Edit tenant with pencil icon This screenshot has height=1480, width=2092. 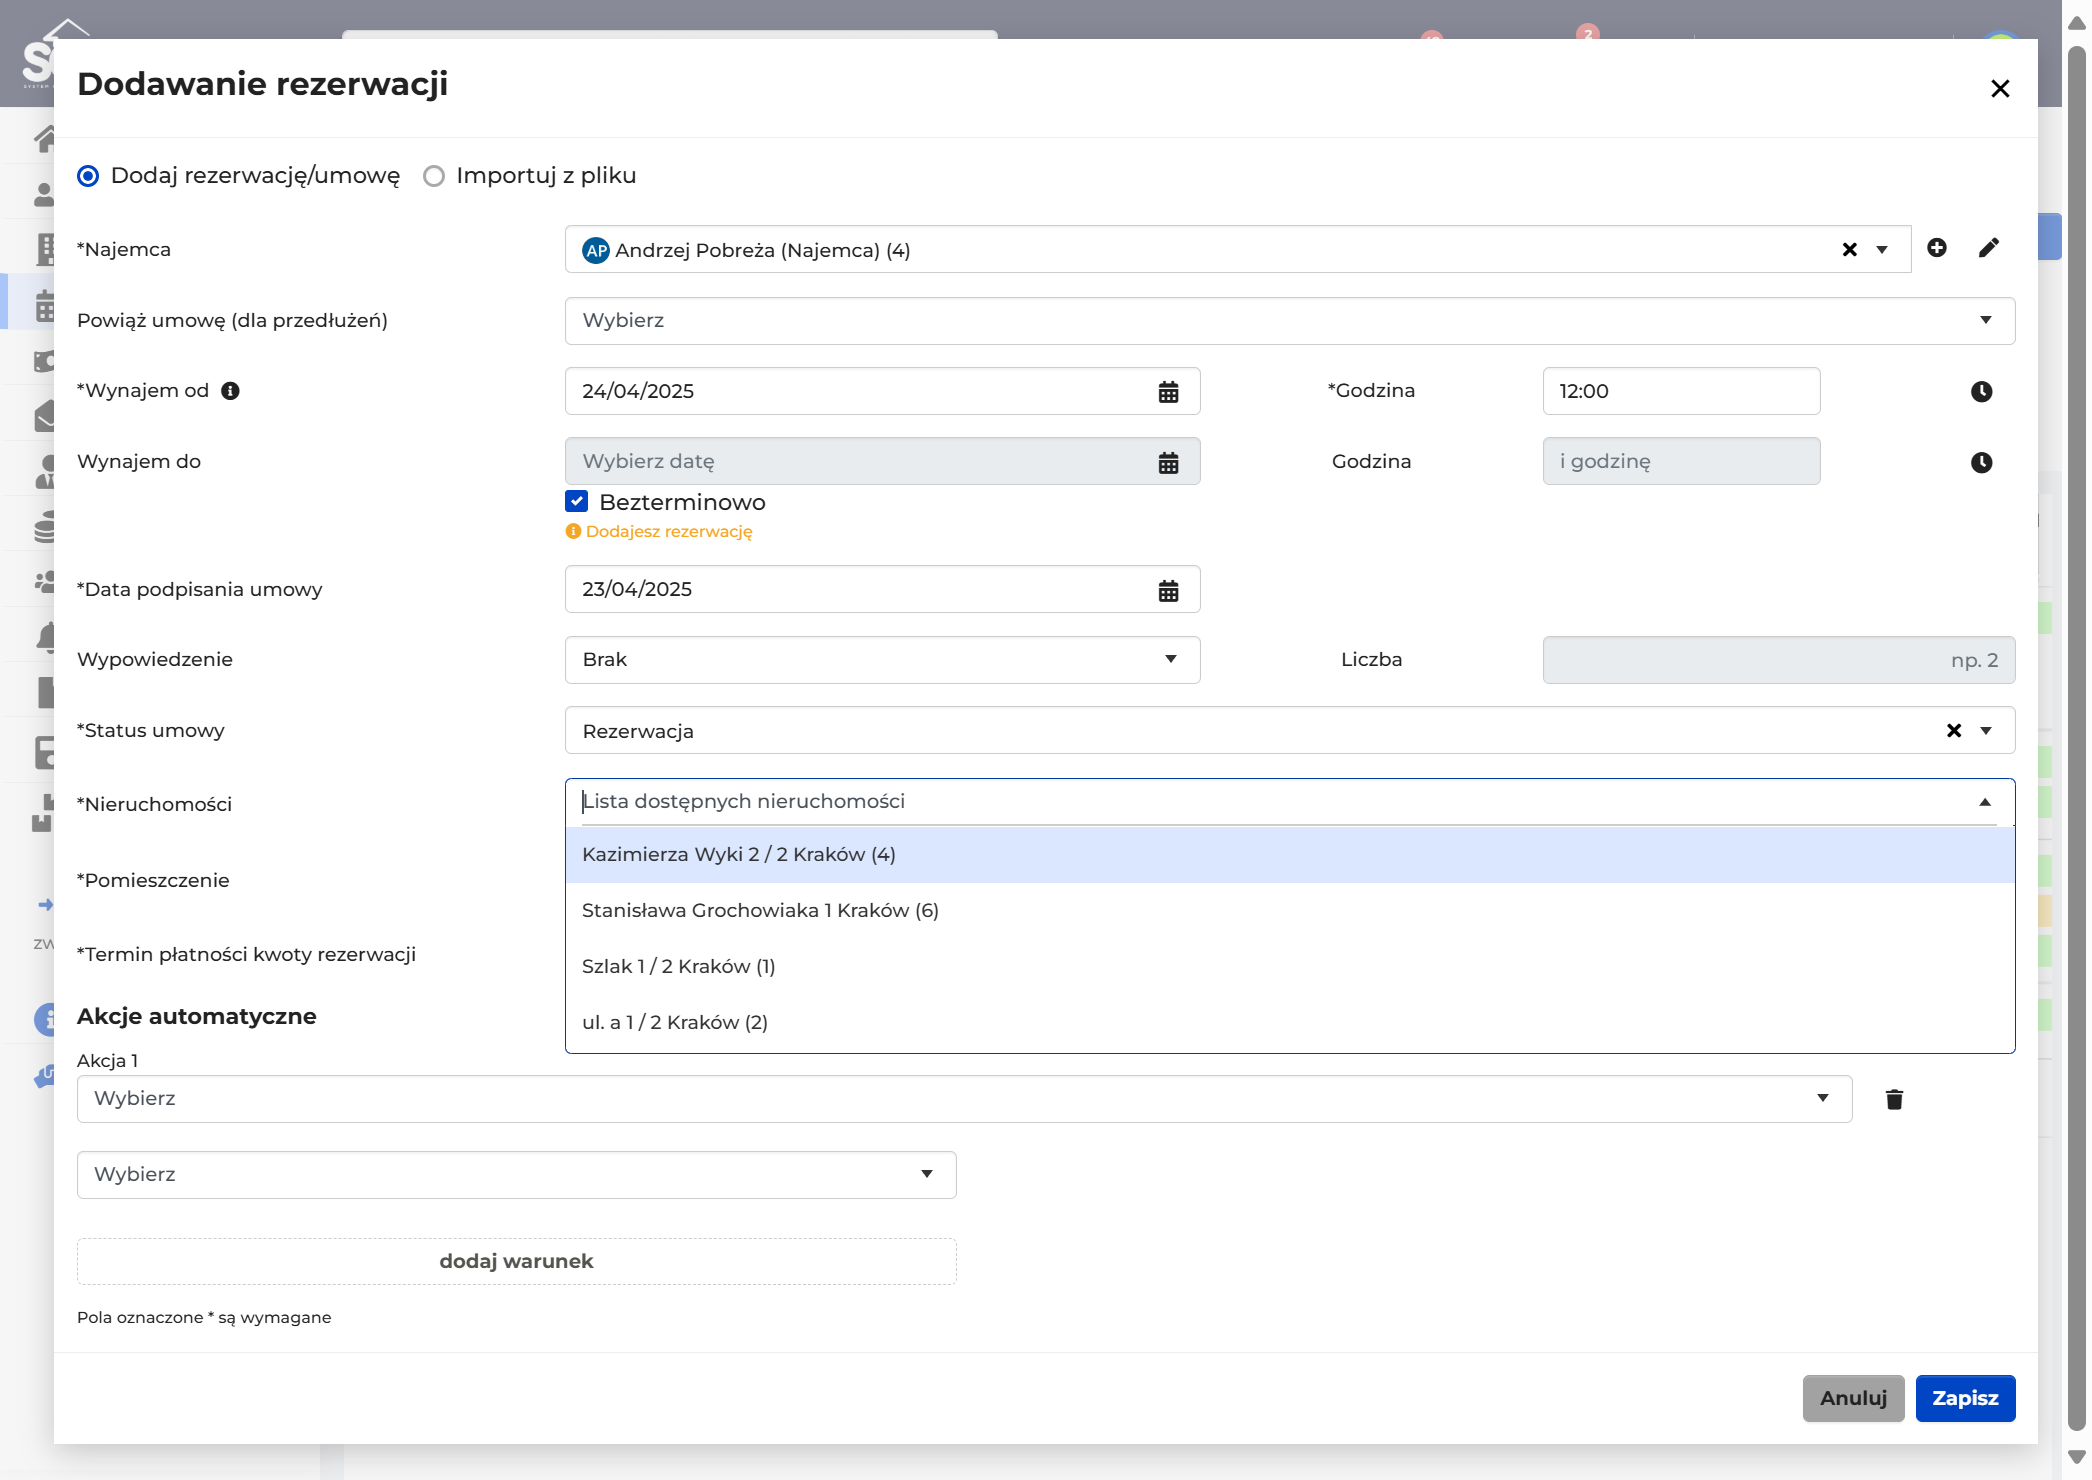point(1989,248)
